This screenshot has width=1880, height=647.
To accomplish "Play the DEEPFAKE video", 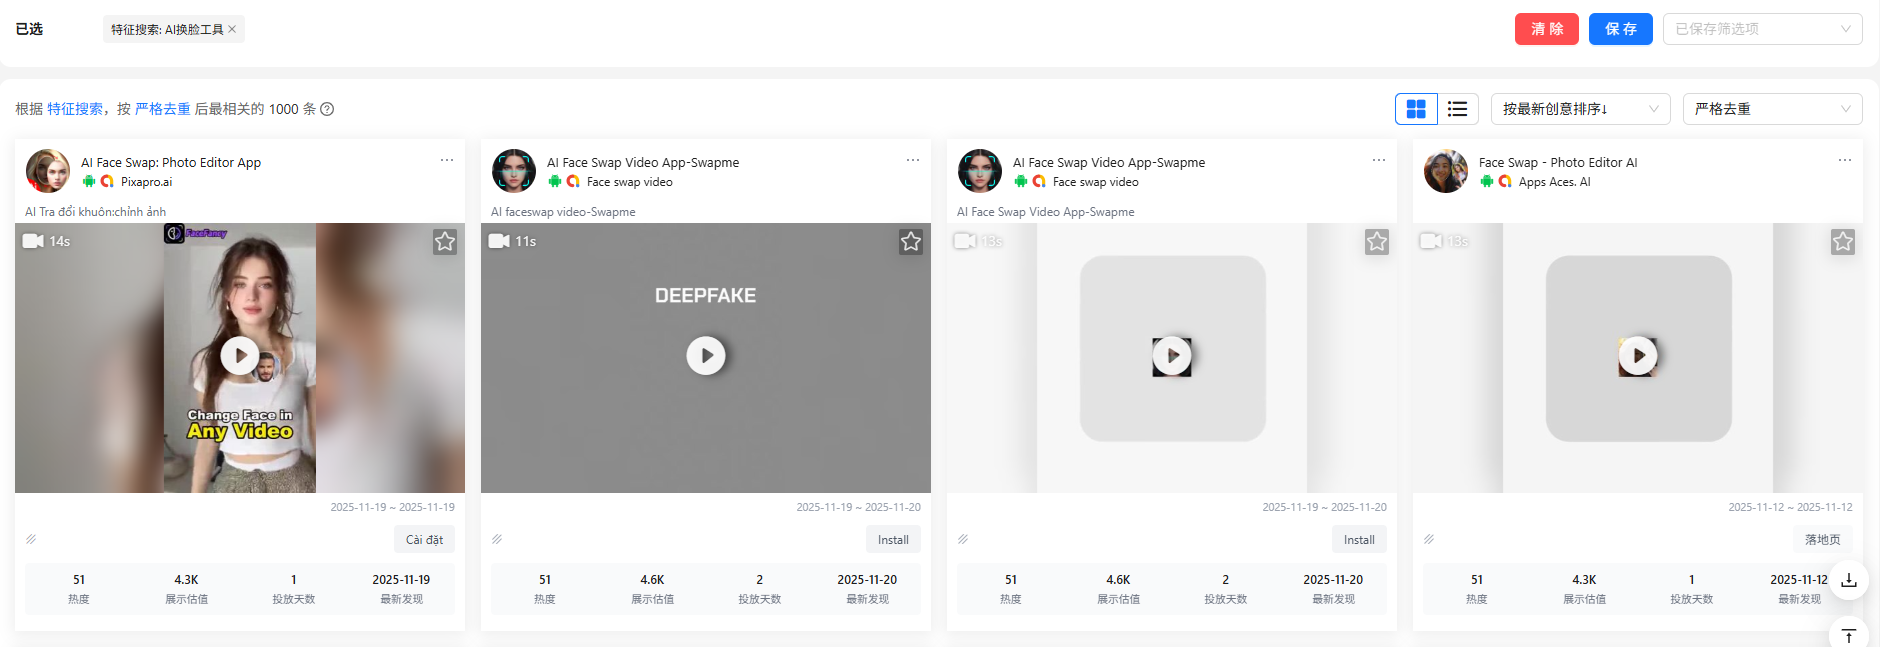I will (x=706, y=356).
